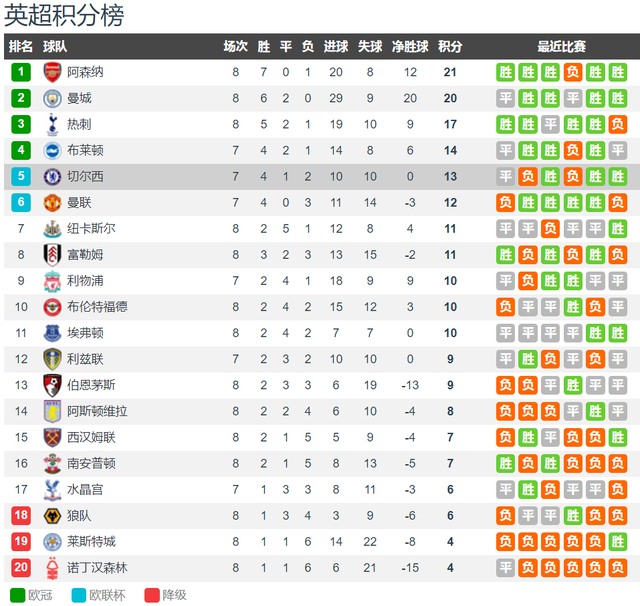Select the Wolves wolf-head logo
This screenshot has width=640, height=606.
(x=52, y=516)
